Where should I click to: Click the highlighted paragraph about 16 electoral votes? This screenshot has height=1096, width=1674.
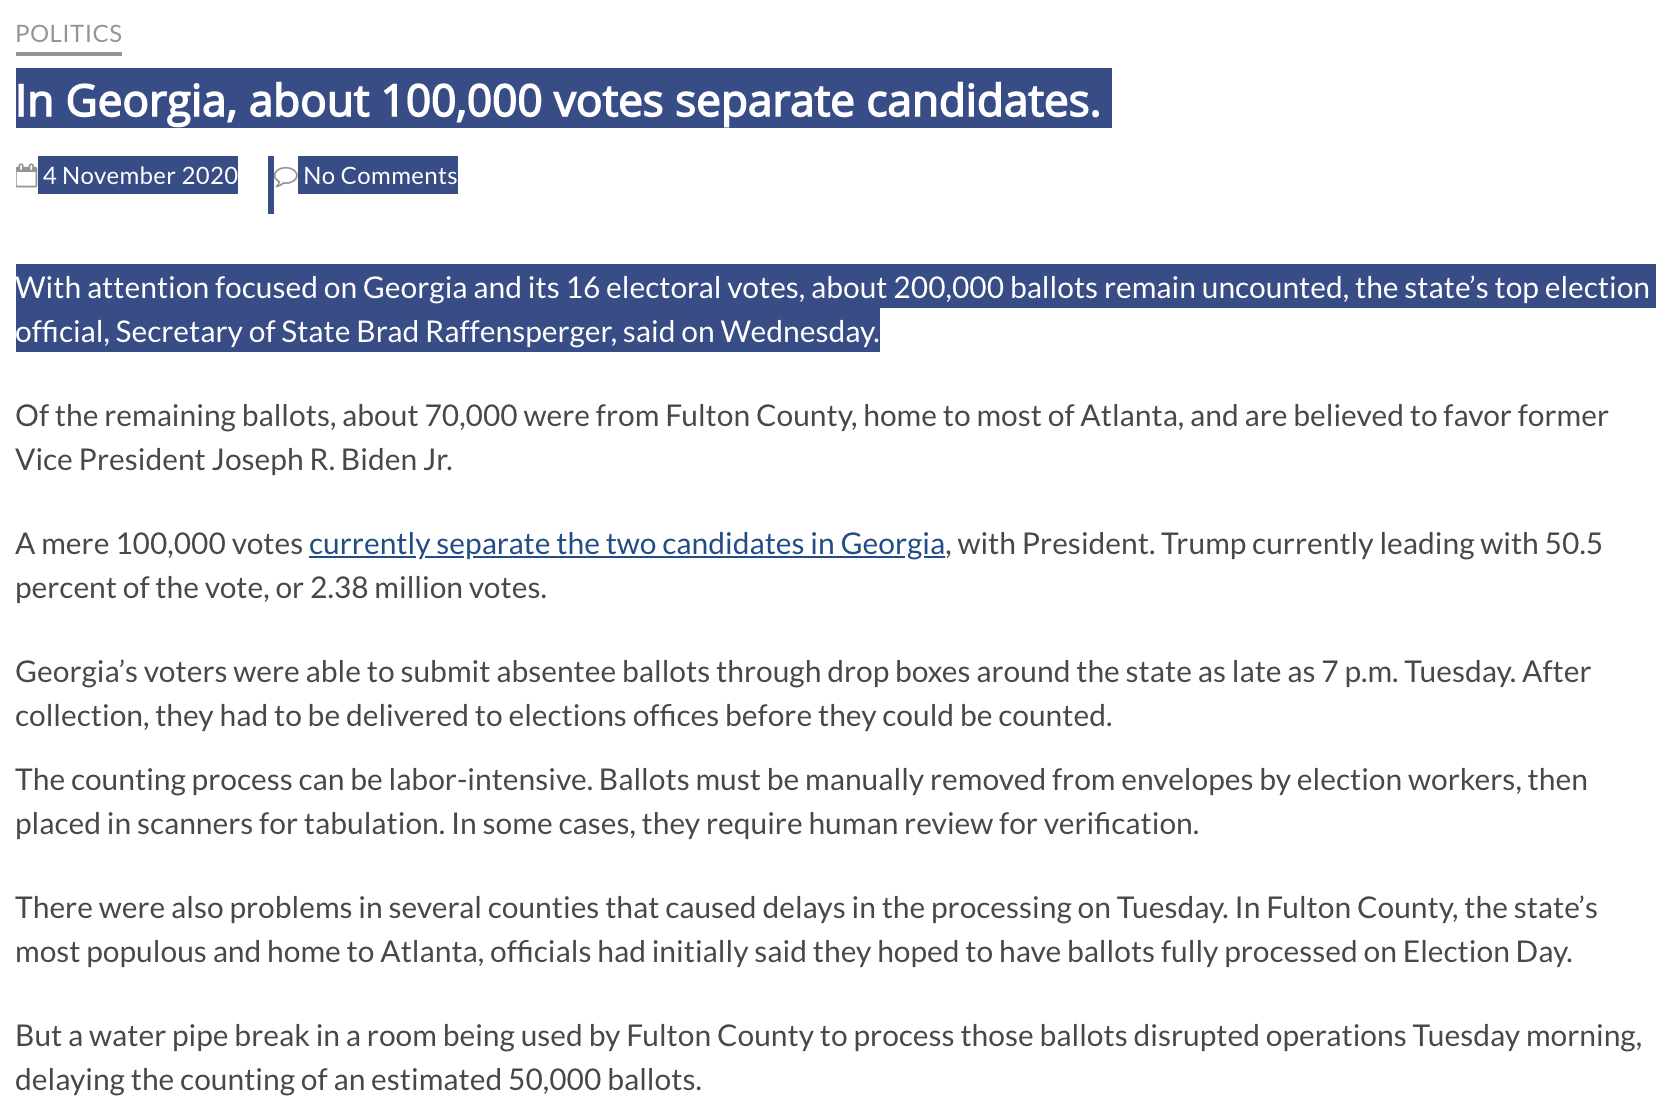[832, 310]
